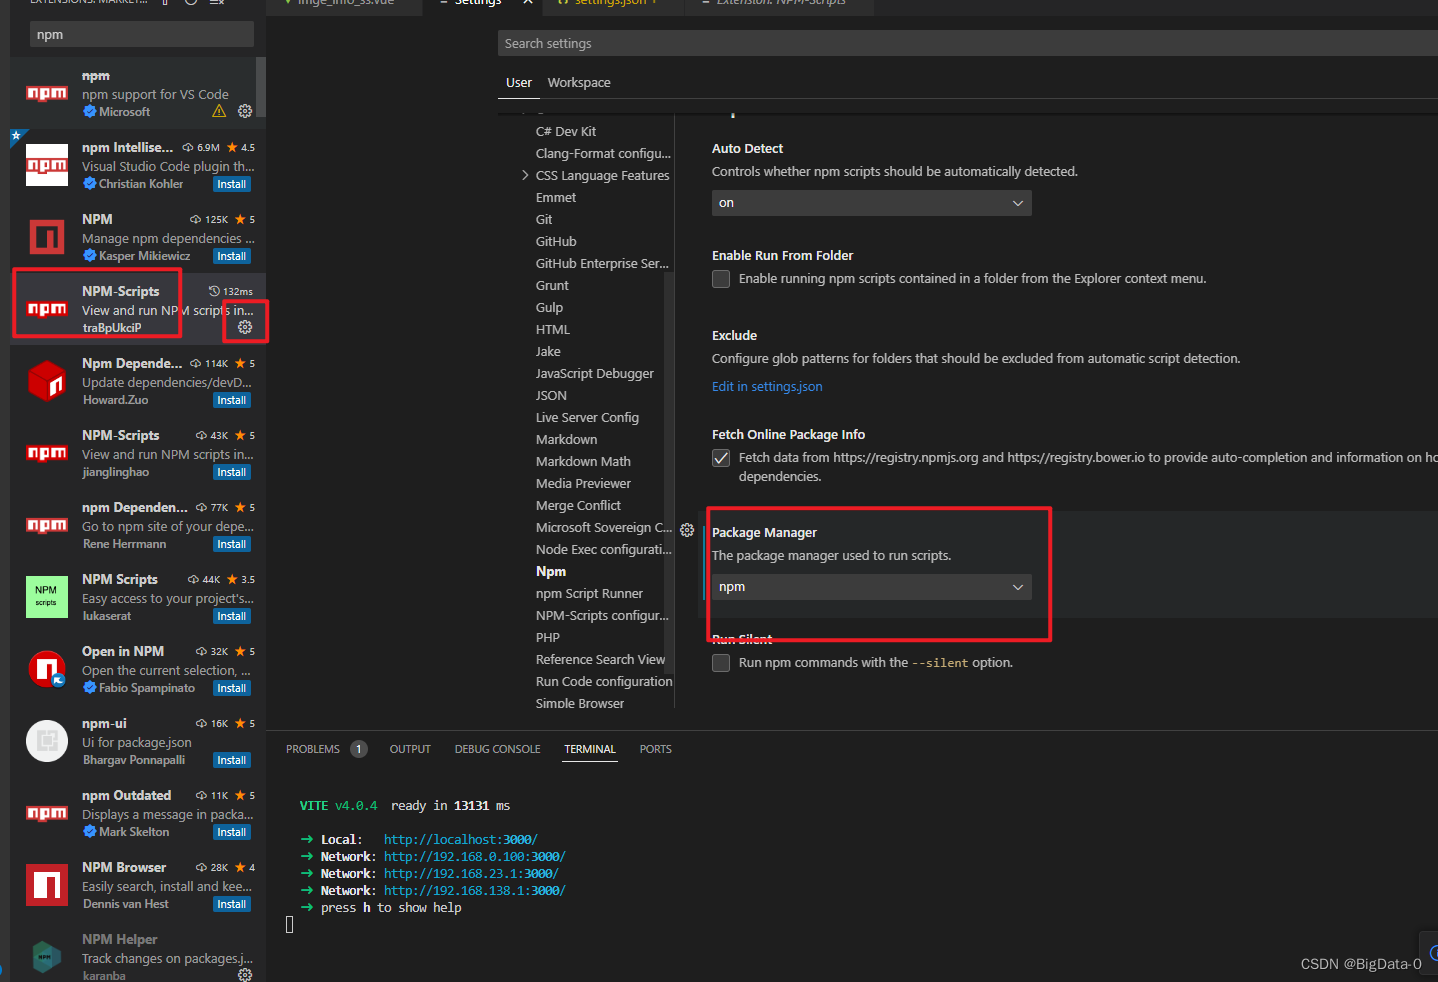The image size is (1438, 982).
Task: Focus the extensions search box containing npm
Action: tap(142, 34)
